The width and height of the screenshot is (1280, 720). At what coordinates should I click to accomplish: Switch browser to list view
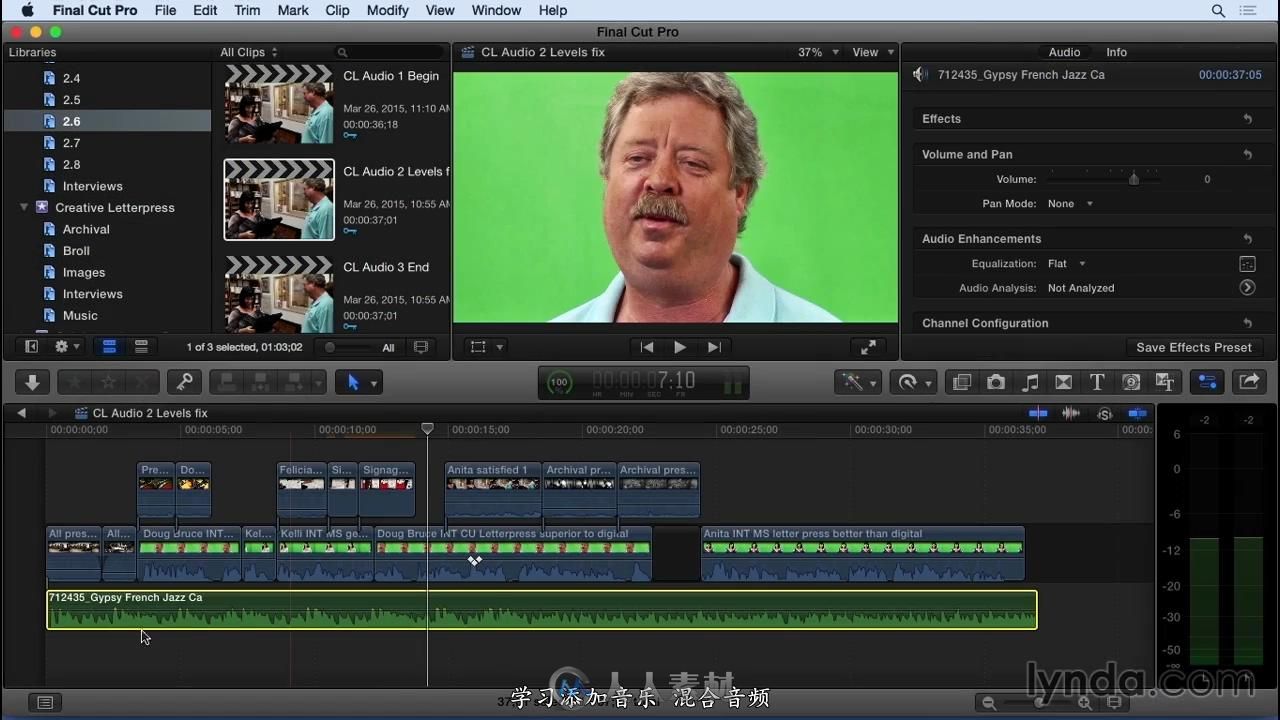click(141, 347)
